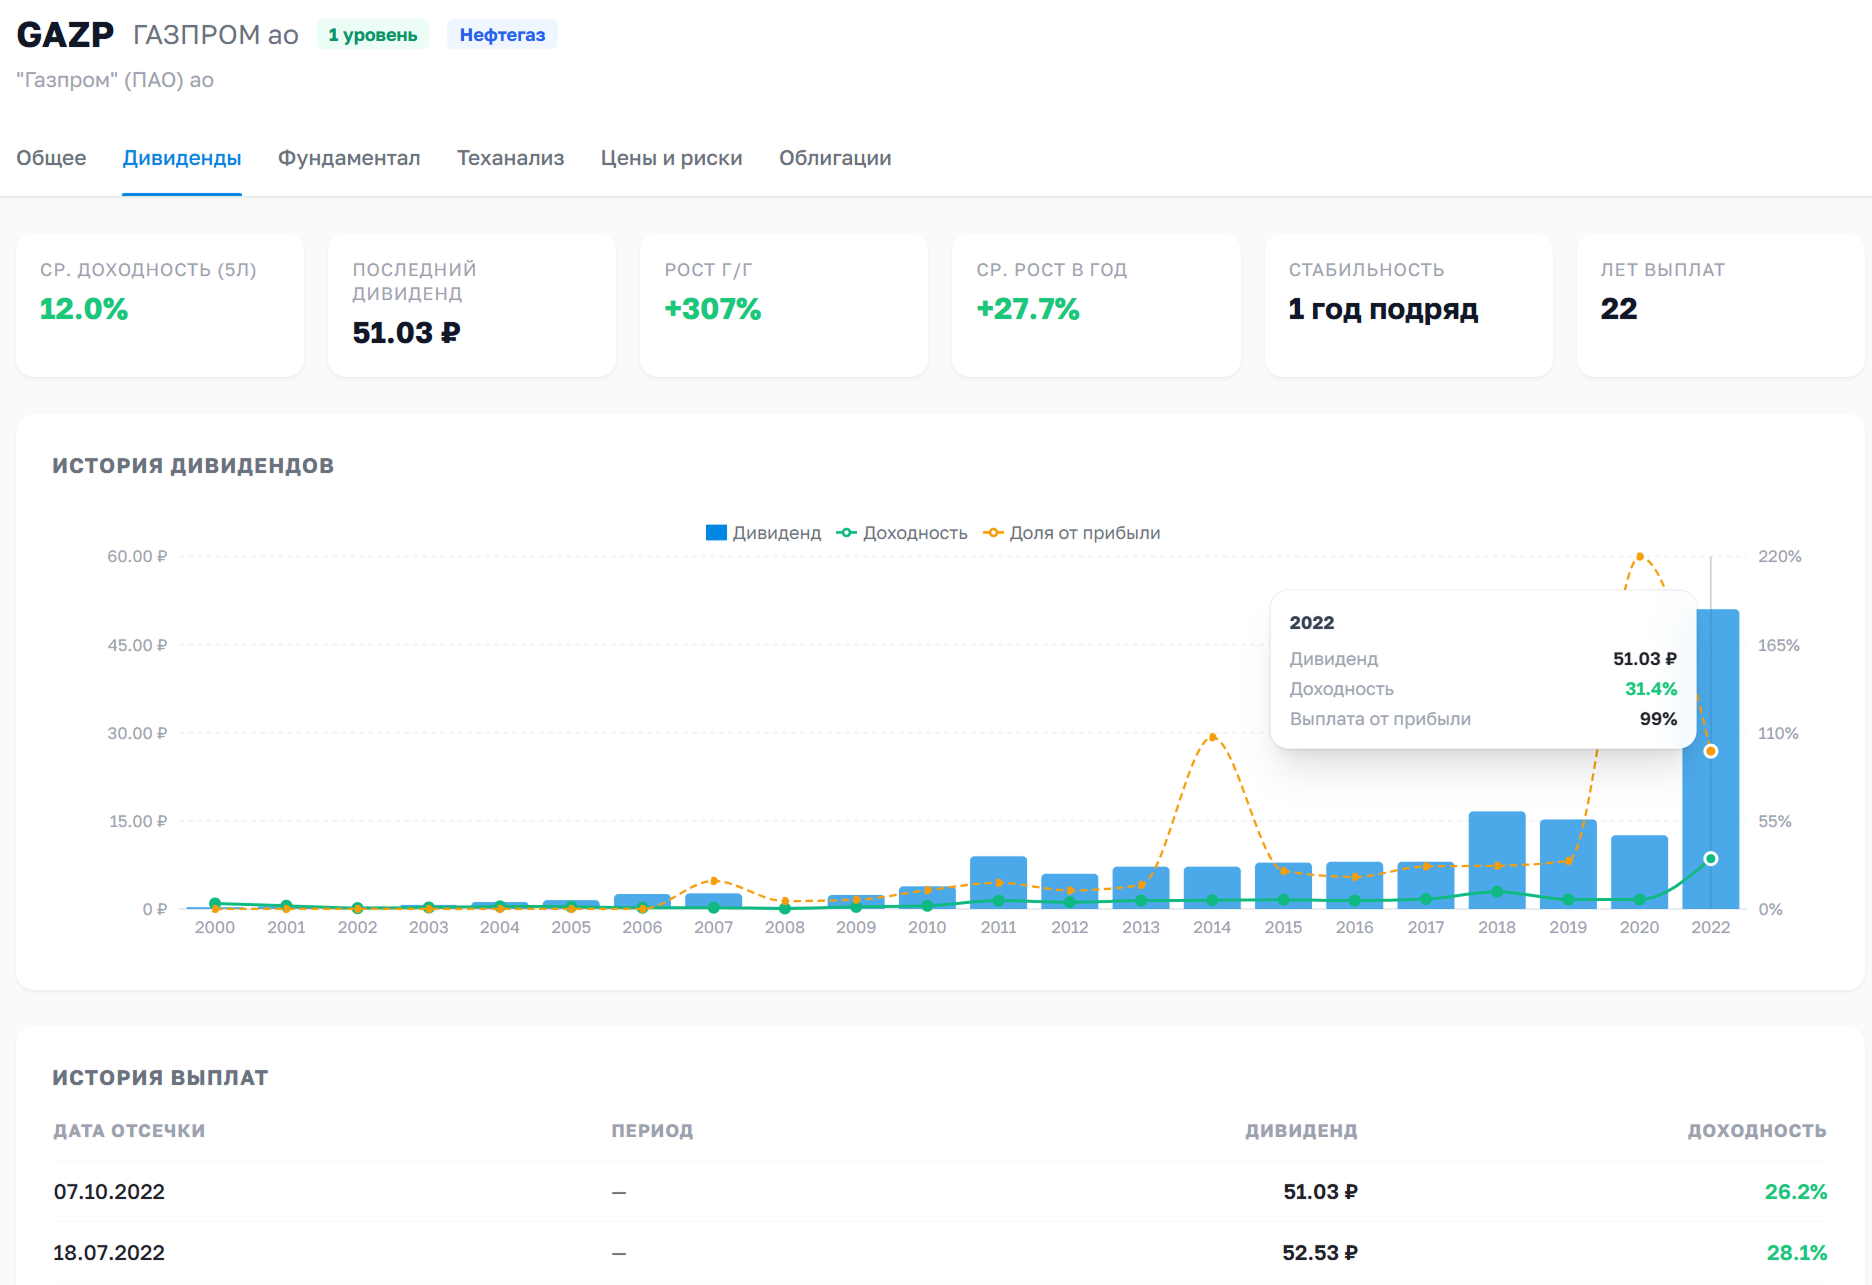This screenshot has height=1285, width=1872.
Task: Click the green yield point for 2022
Action: 1711,859
